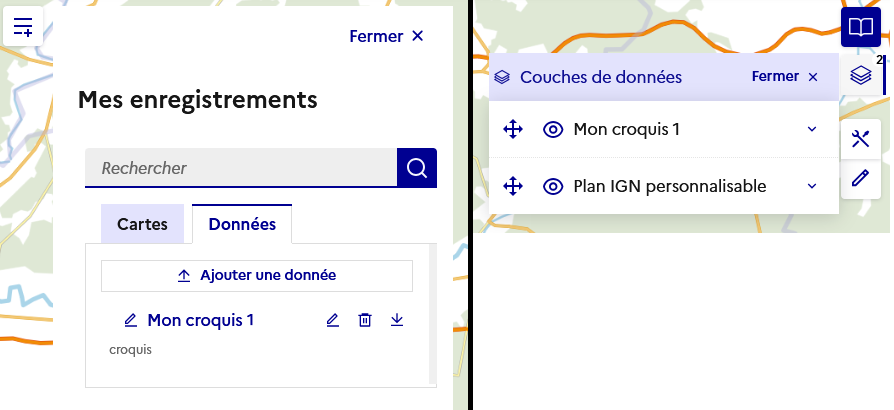The image size is (894, 410).
Task: Open the catalogue book icon button
Action: pyautogui.click(x=860, y=27)
